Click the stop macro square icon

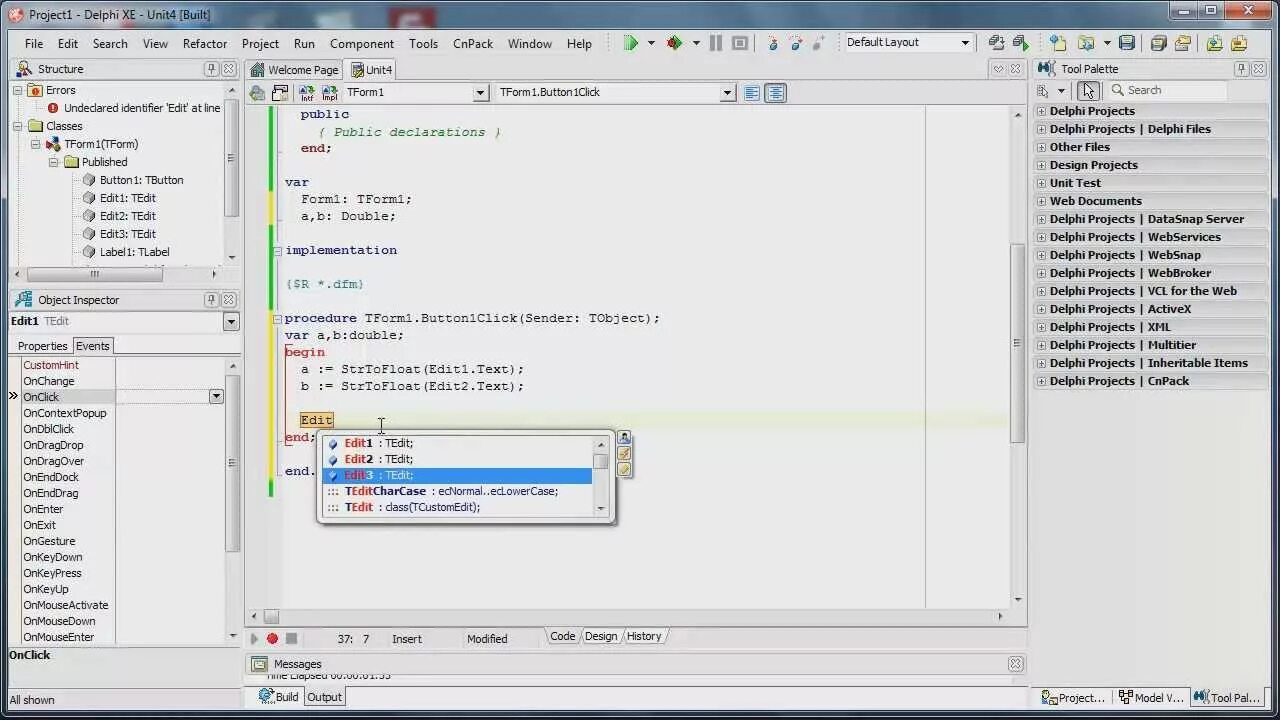291,638
